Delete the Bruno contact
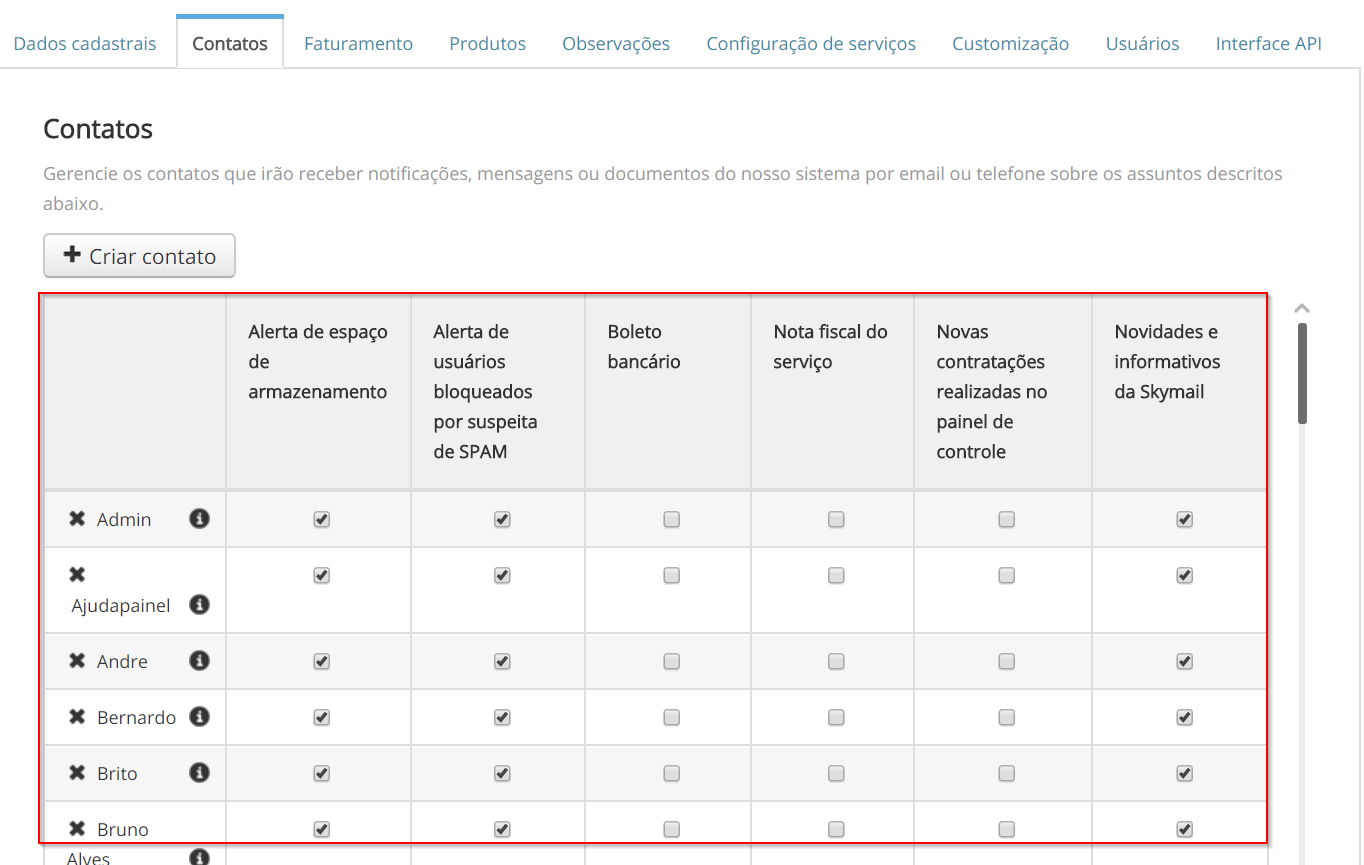The image size is (1364, 865). click(x=77, y=829)
